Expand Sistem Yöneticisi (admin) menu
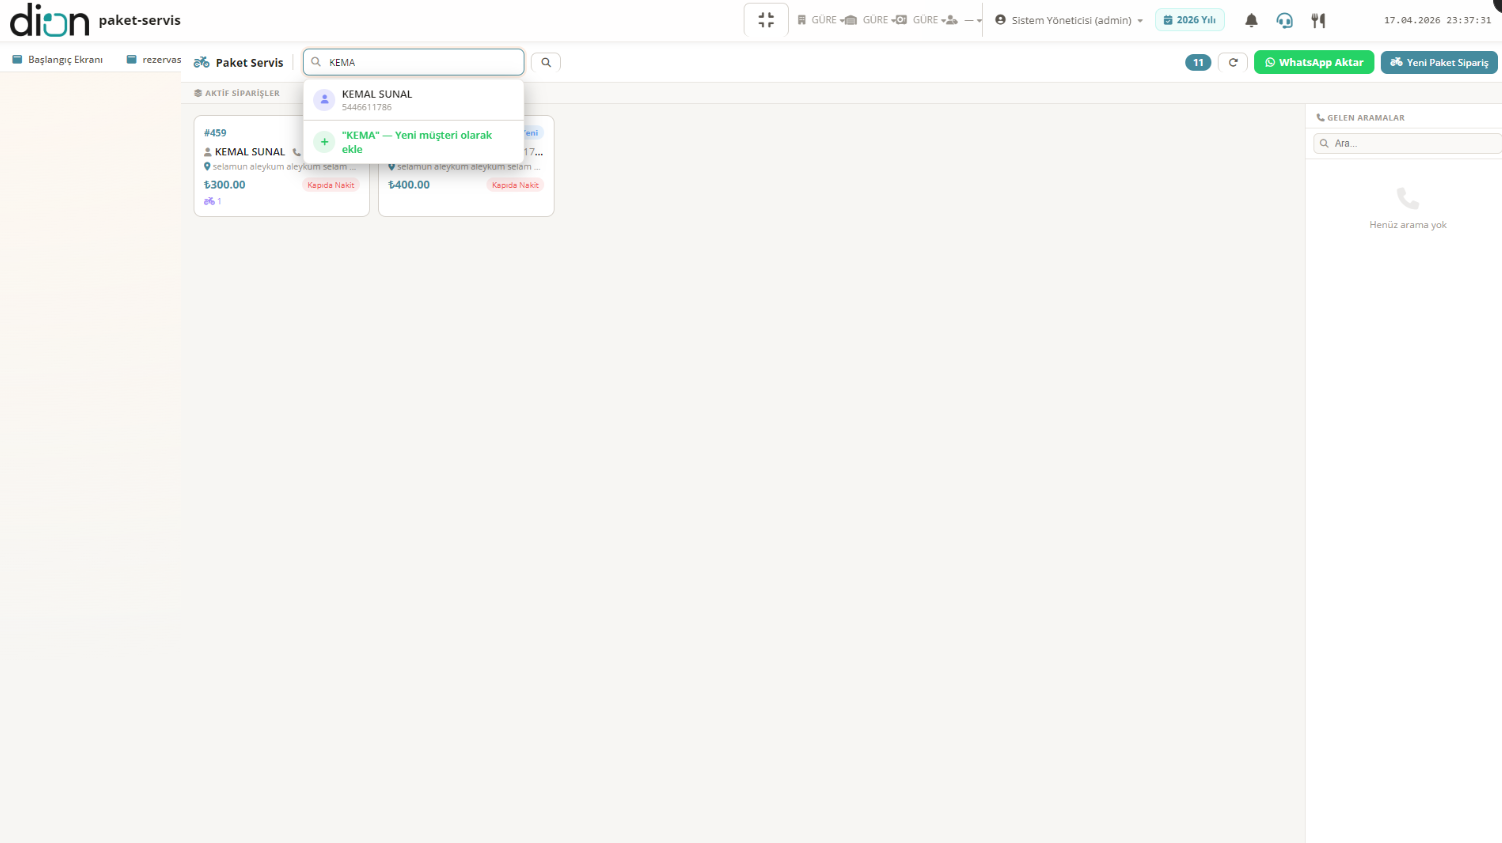This screenshot has height=843, width=1502. coord(1069,20)
